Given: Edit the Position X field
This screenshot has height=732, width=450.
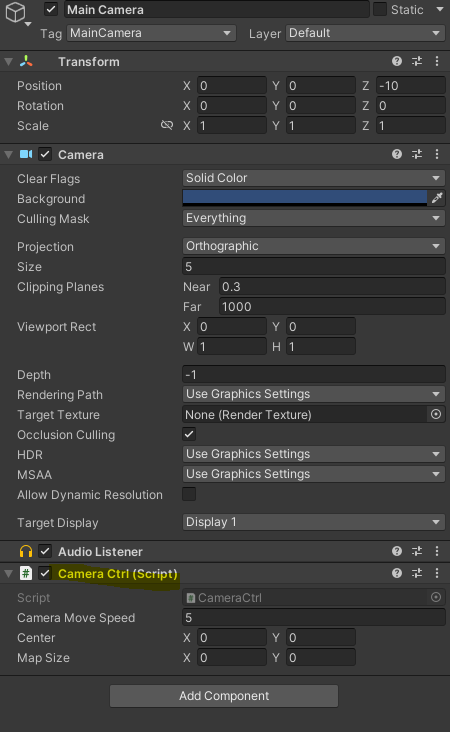Looking at the screenshot, I should click(x=232, y=85).
